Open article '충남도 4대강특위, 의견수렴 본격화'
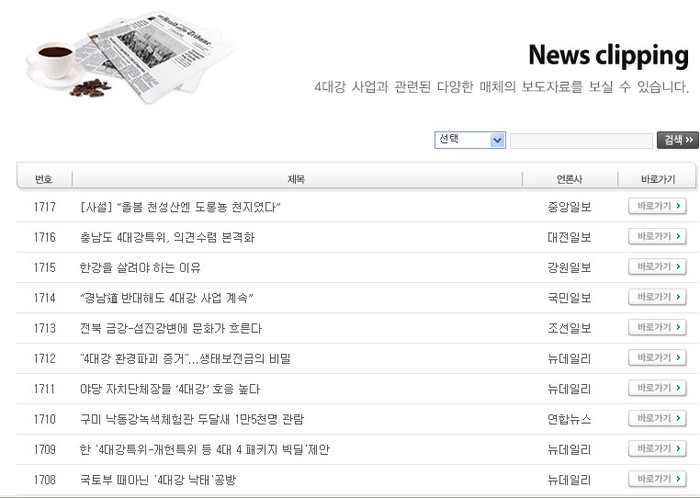700x498 pixels. tap(167, 237)
